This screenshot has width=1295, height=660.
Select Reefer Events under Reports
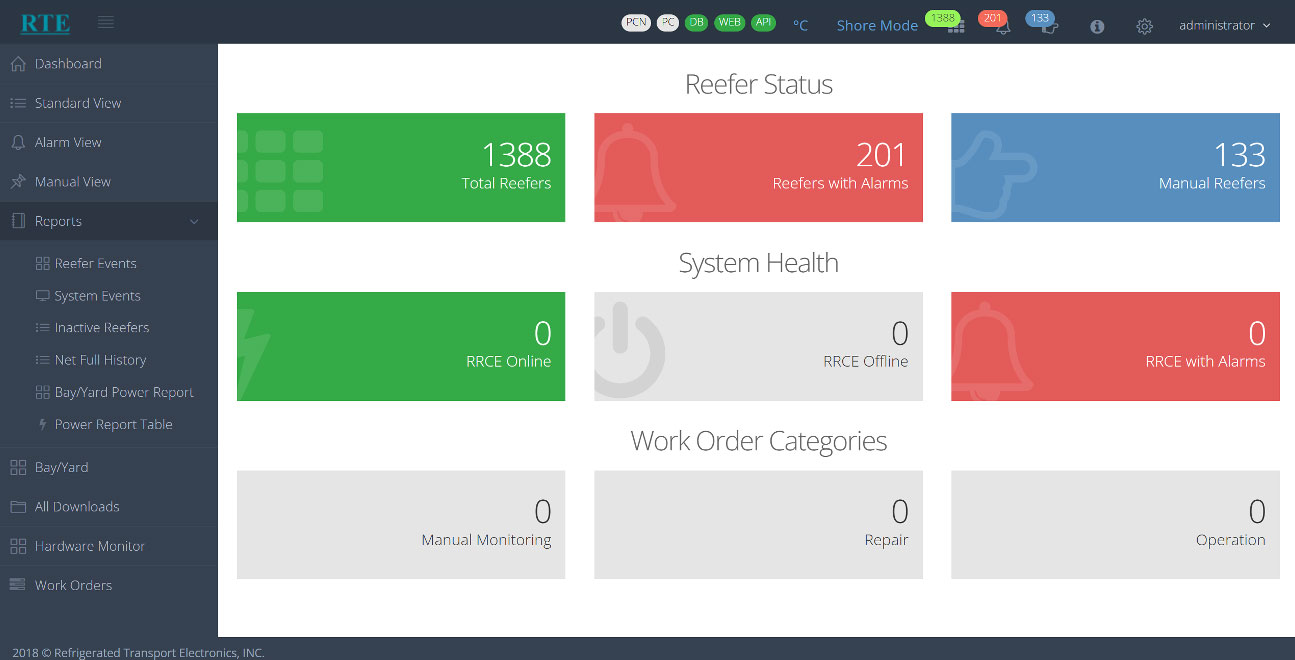coord(95,264)
